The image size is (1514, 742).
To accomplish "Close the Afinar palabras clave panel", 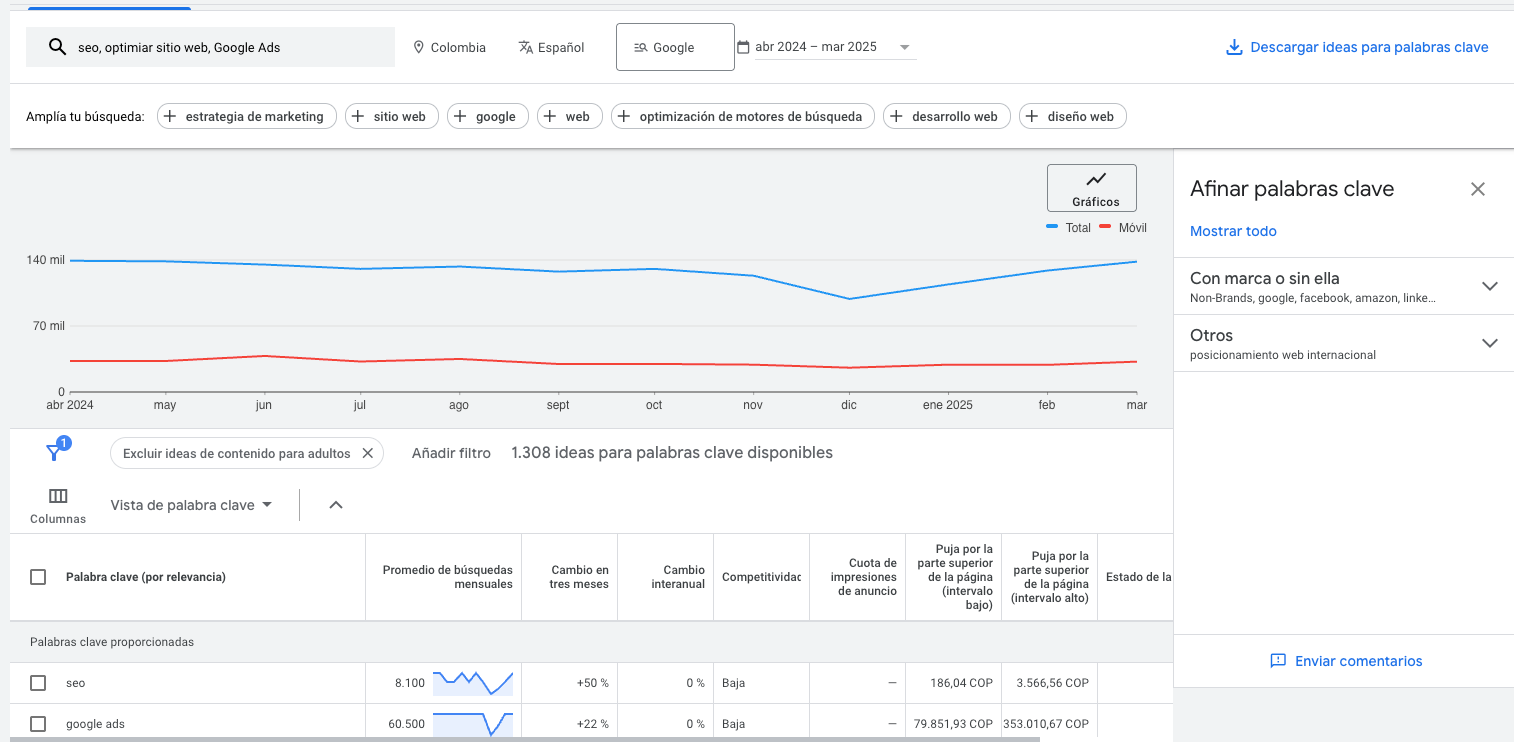I will pos(1477,189).
